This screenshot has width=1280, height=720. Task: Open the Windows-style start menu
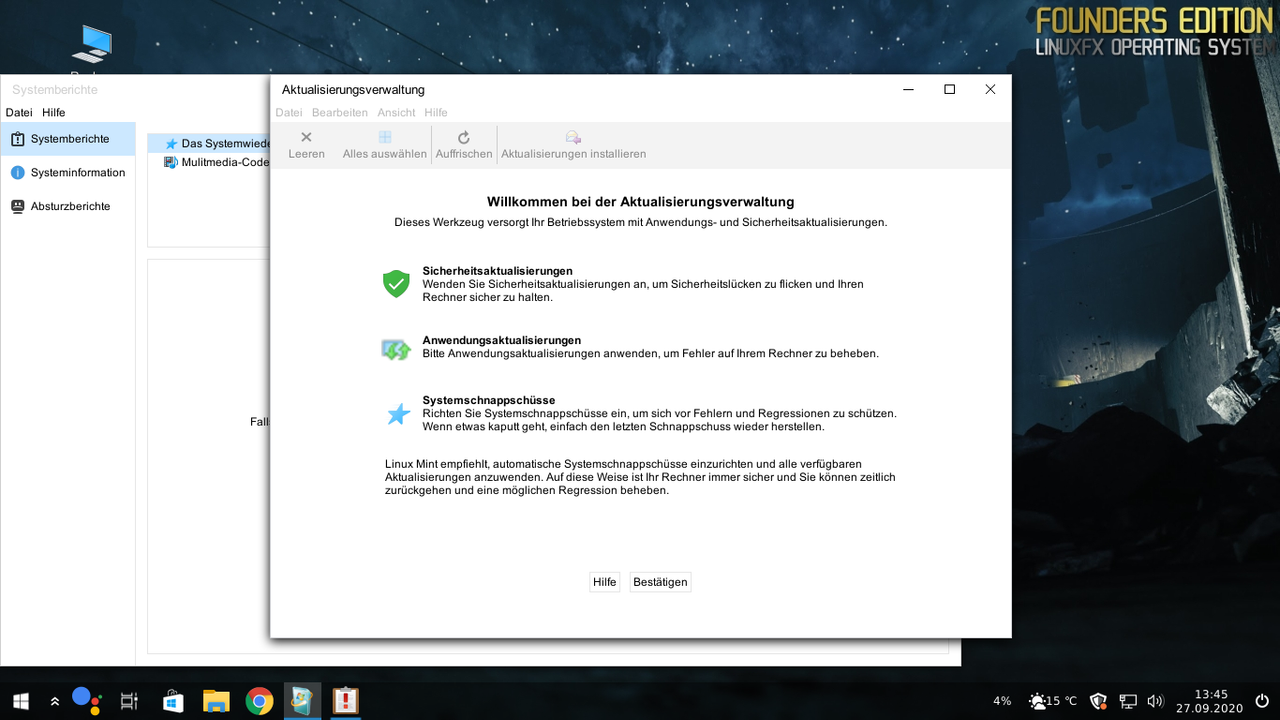(x=20, y=701)
